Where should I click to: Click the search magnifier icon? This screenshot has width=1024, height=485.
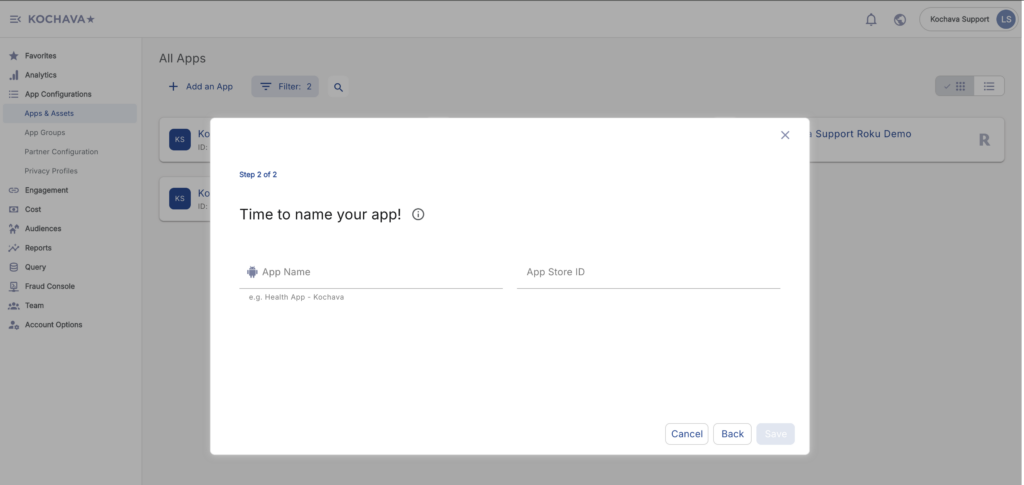[x=338, y=87]
